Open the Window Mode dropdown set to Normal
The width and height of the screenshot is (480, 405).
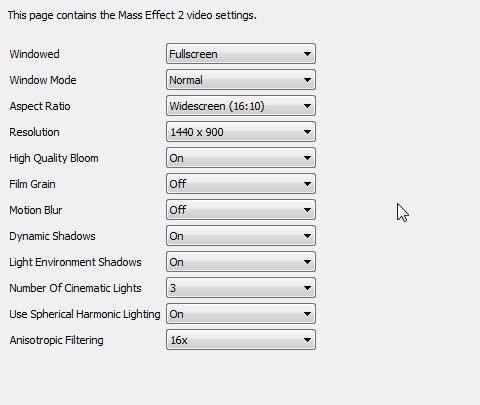tap(241, 80)
